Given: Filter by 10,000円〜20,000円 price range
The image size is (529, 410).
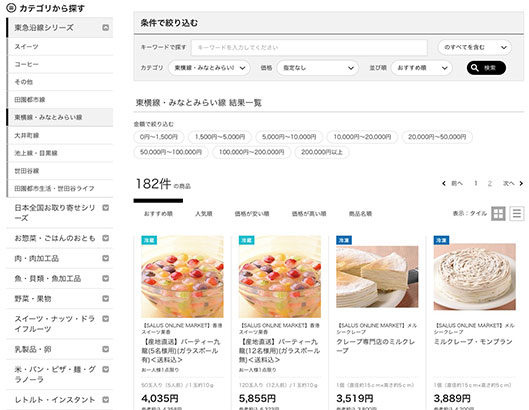Looking at the screenshot, I should (362, 137).
